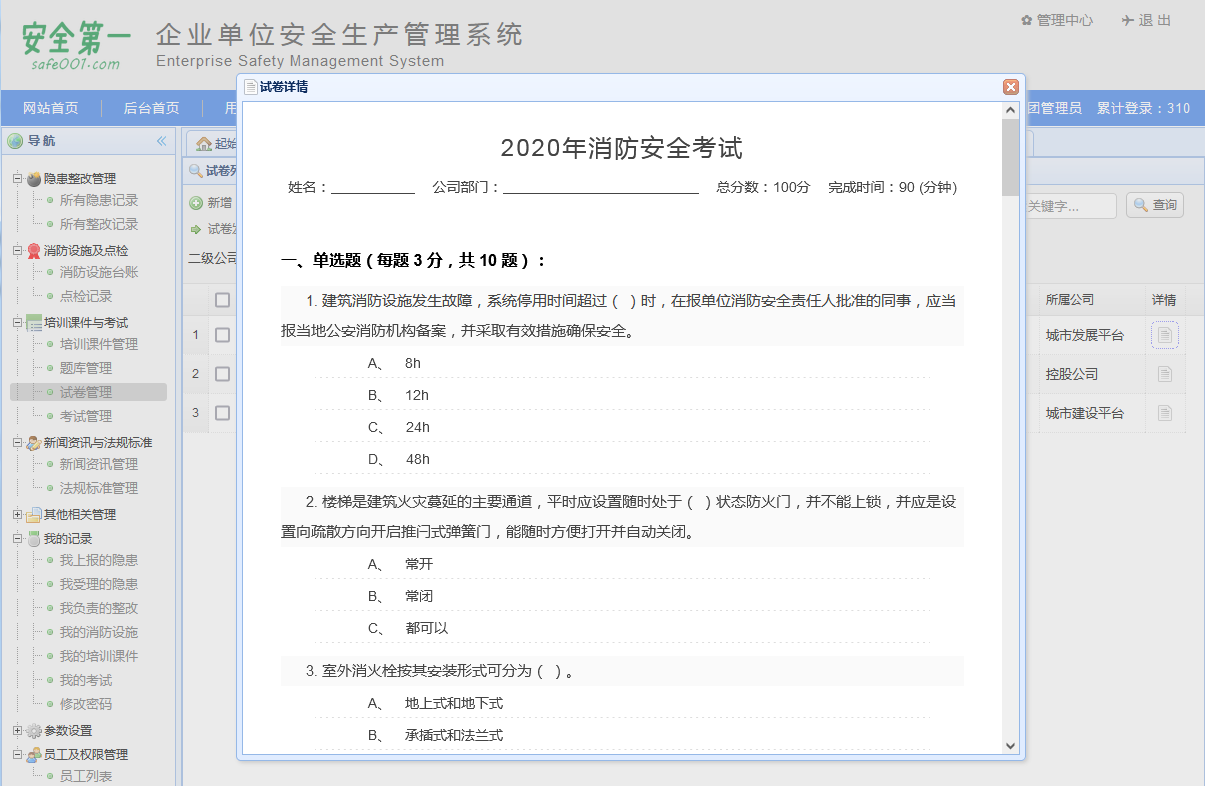The image size is (1205, 786).
Task: Click 退出 to log out
Action: pos(1146,20)
